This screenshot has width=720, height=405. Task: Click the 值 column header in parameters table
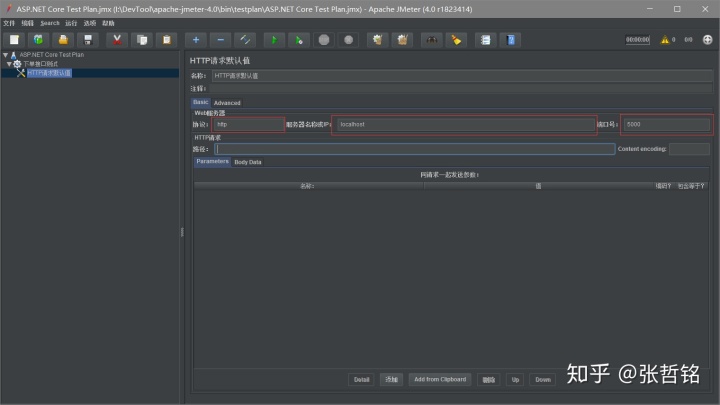(x=538, y=186)
